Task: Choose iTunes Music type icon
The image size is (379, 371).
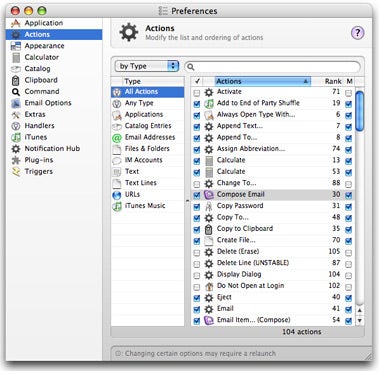Action: click(117, 206)
